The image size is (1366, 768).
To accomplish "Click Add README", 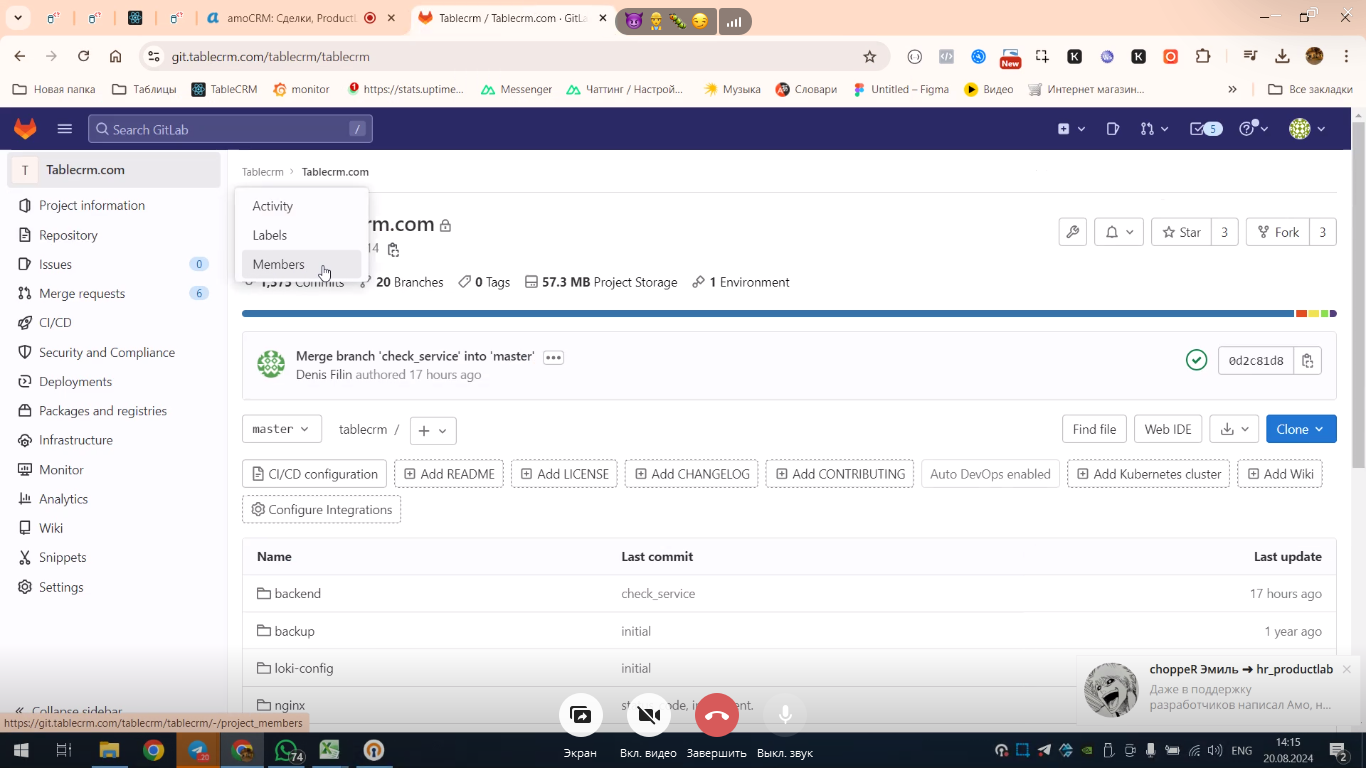I will point(449,474).
